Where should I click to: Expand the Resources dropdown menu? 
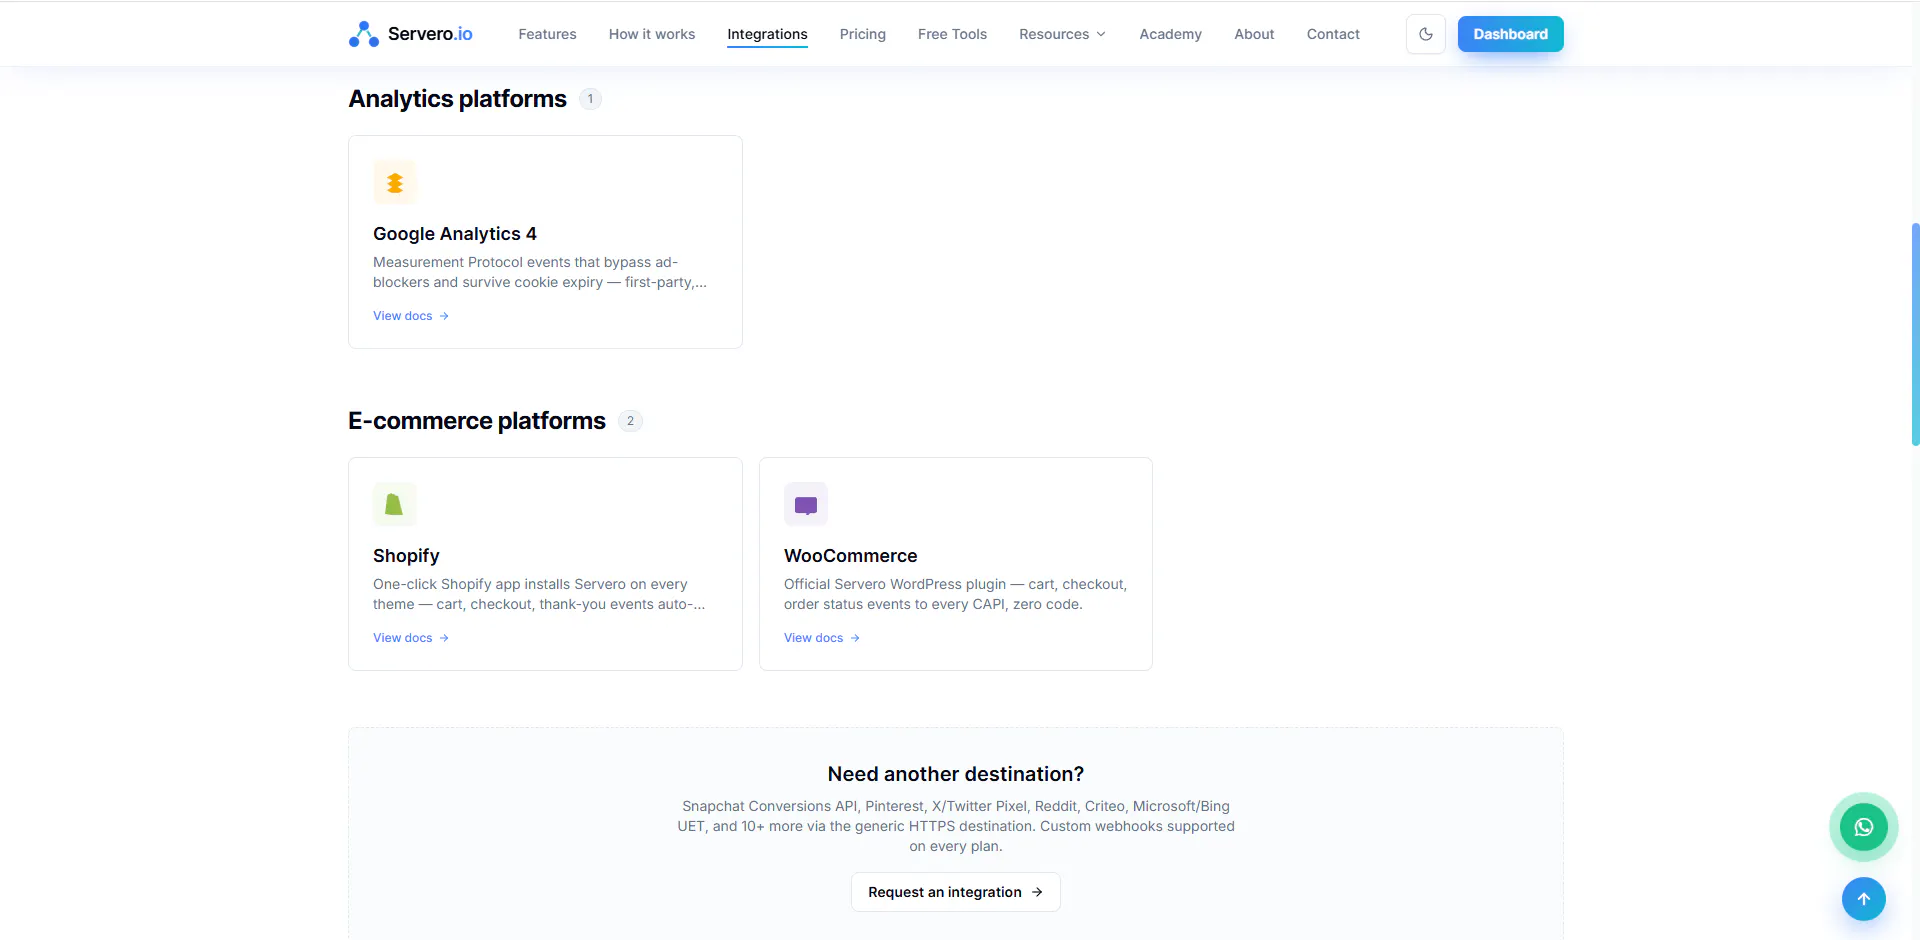1063,34
